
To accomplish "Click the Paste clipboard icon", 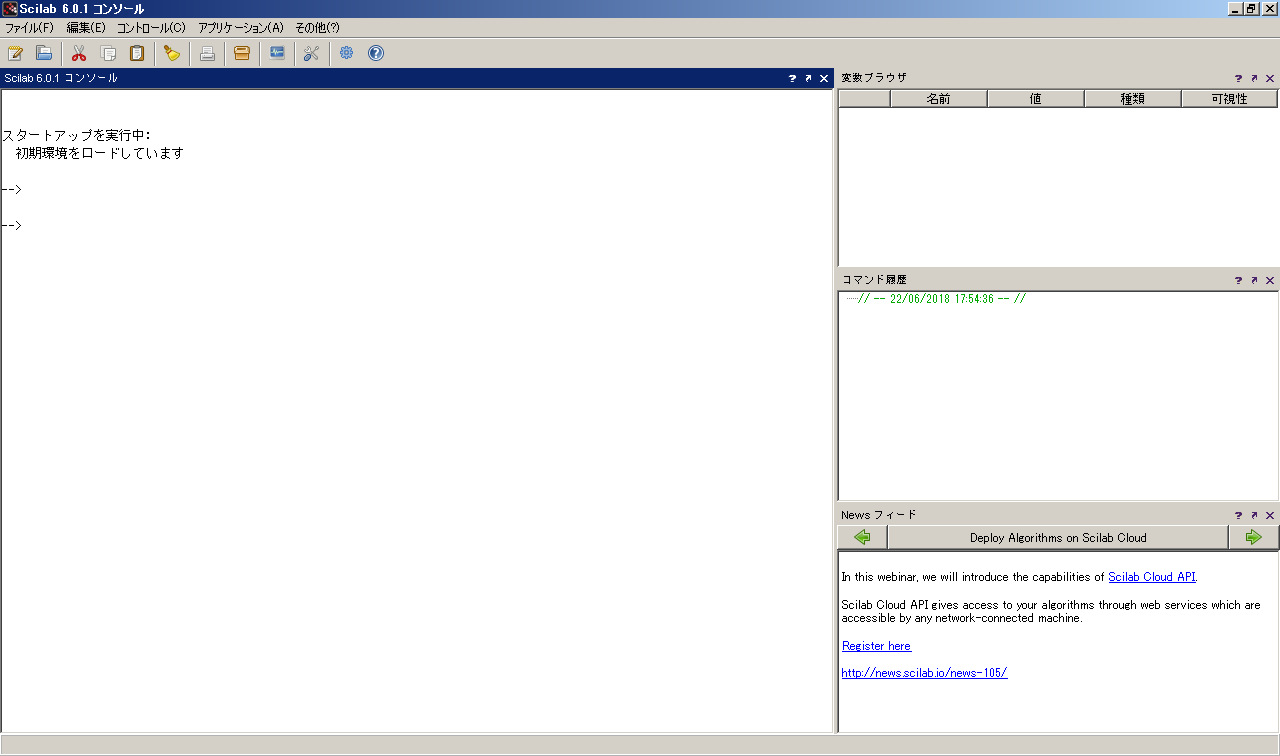I will [x=137, y=53].
